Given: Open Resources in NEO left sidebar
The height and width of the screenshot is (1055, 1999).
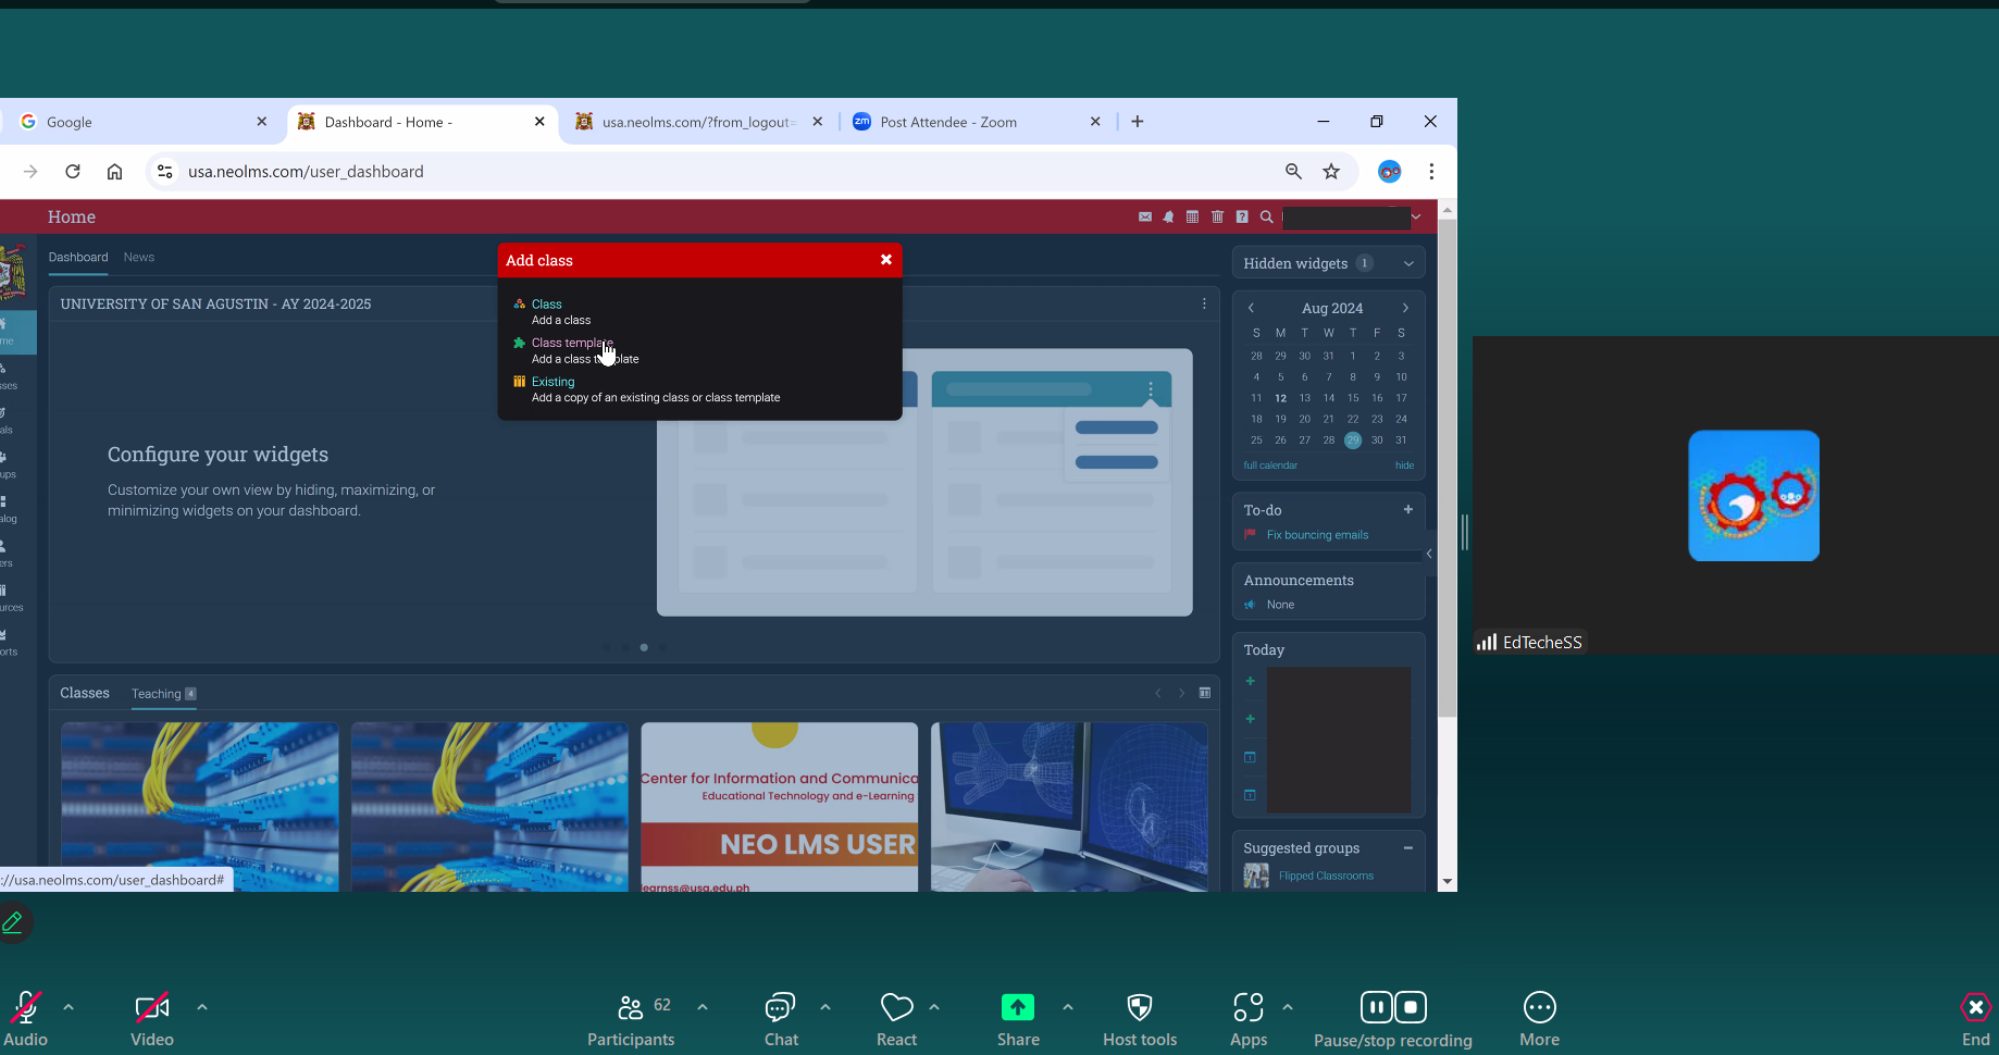Looking at the screenshot, I should click(12, 597).
